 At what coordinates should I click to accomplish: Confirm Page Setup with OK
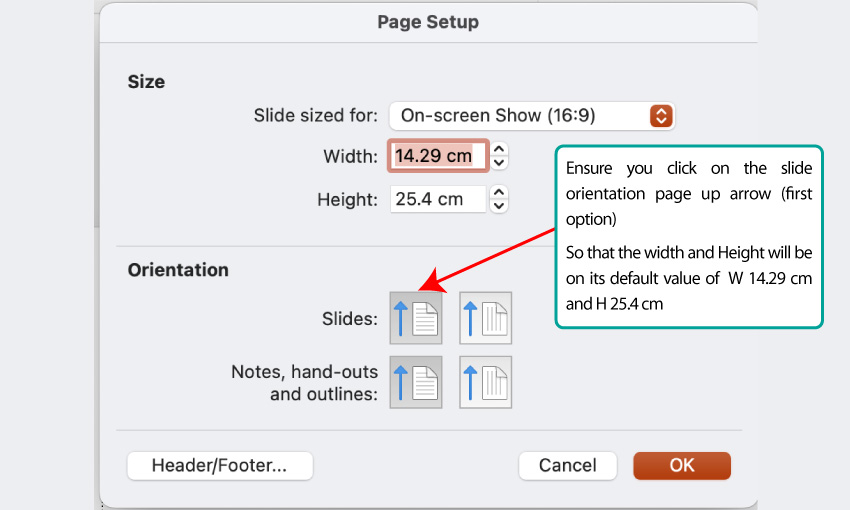pos(682,466)
